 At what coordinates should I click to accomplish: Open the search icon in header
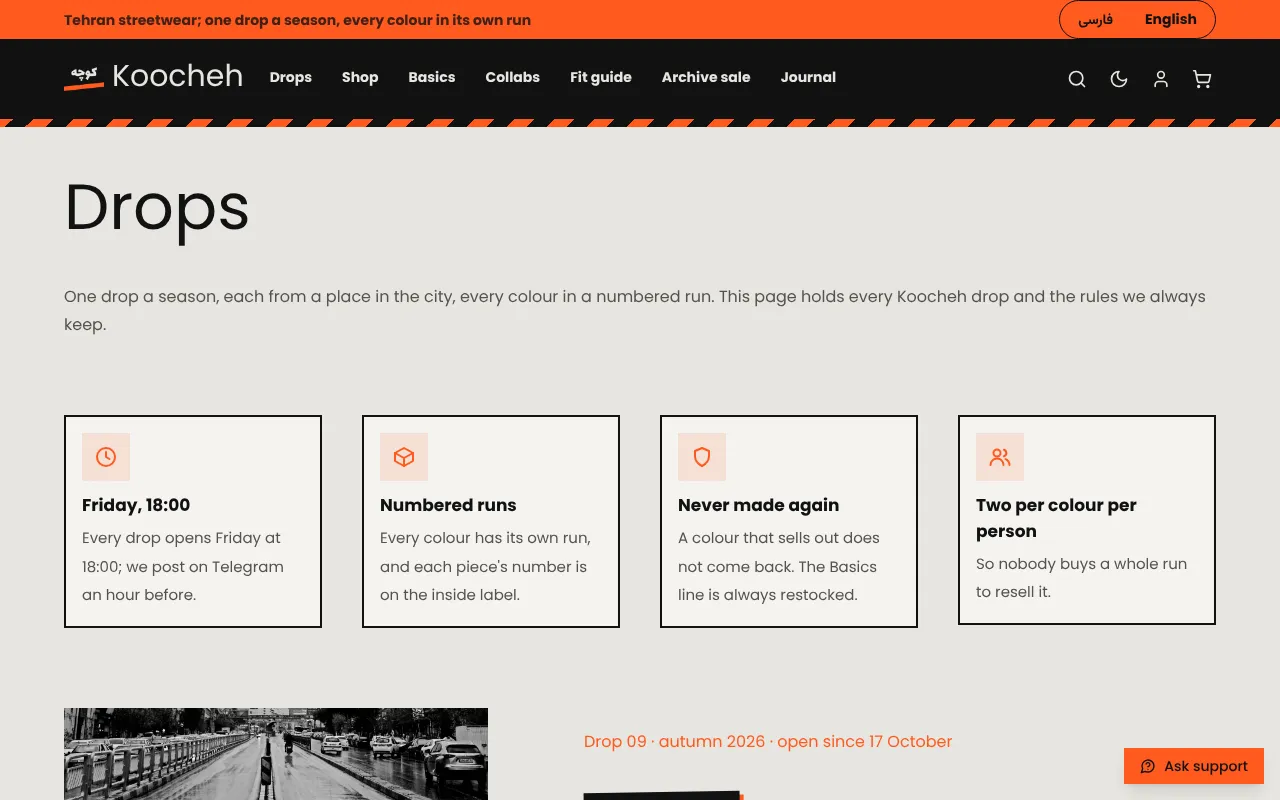[1077, 79]
